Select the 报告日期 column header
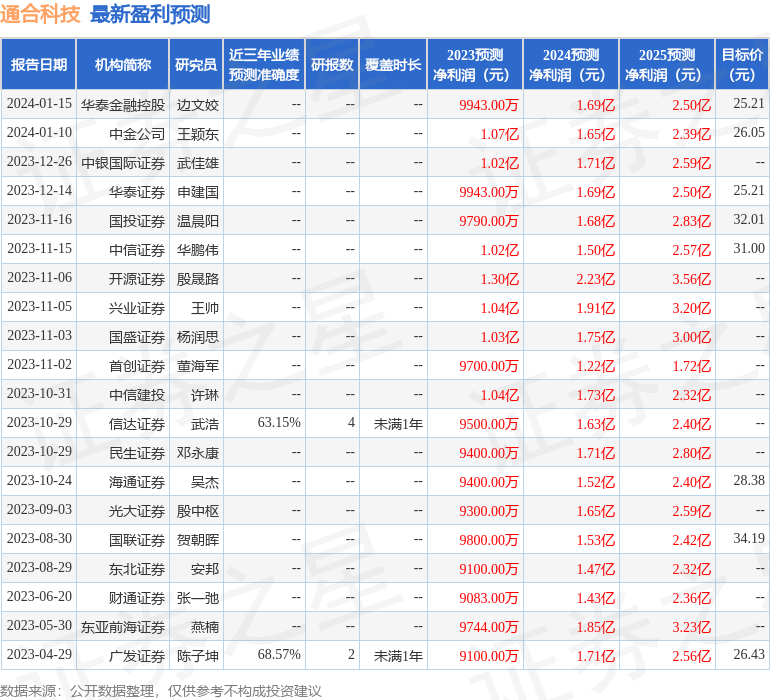 click(39, 64)
